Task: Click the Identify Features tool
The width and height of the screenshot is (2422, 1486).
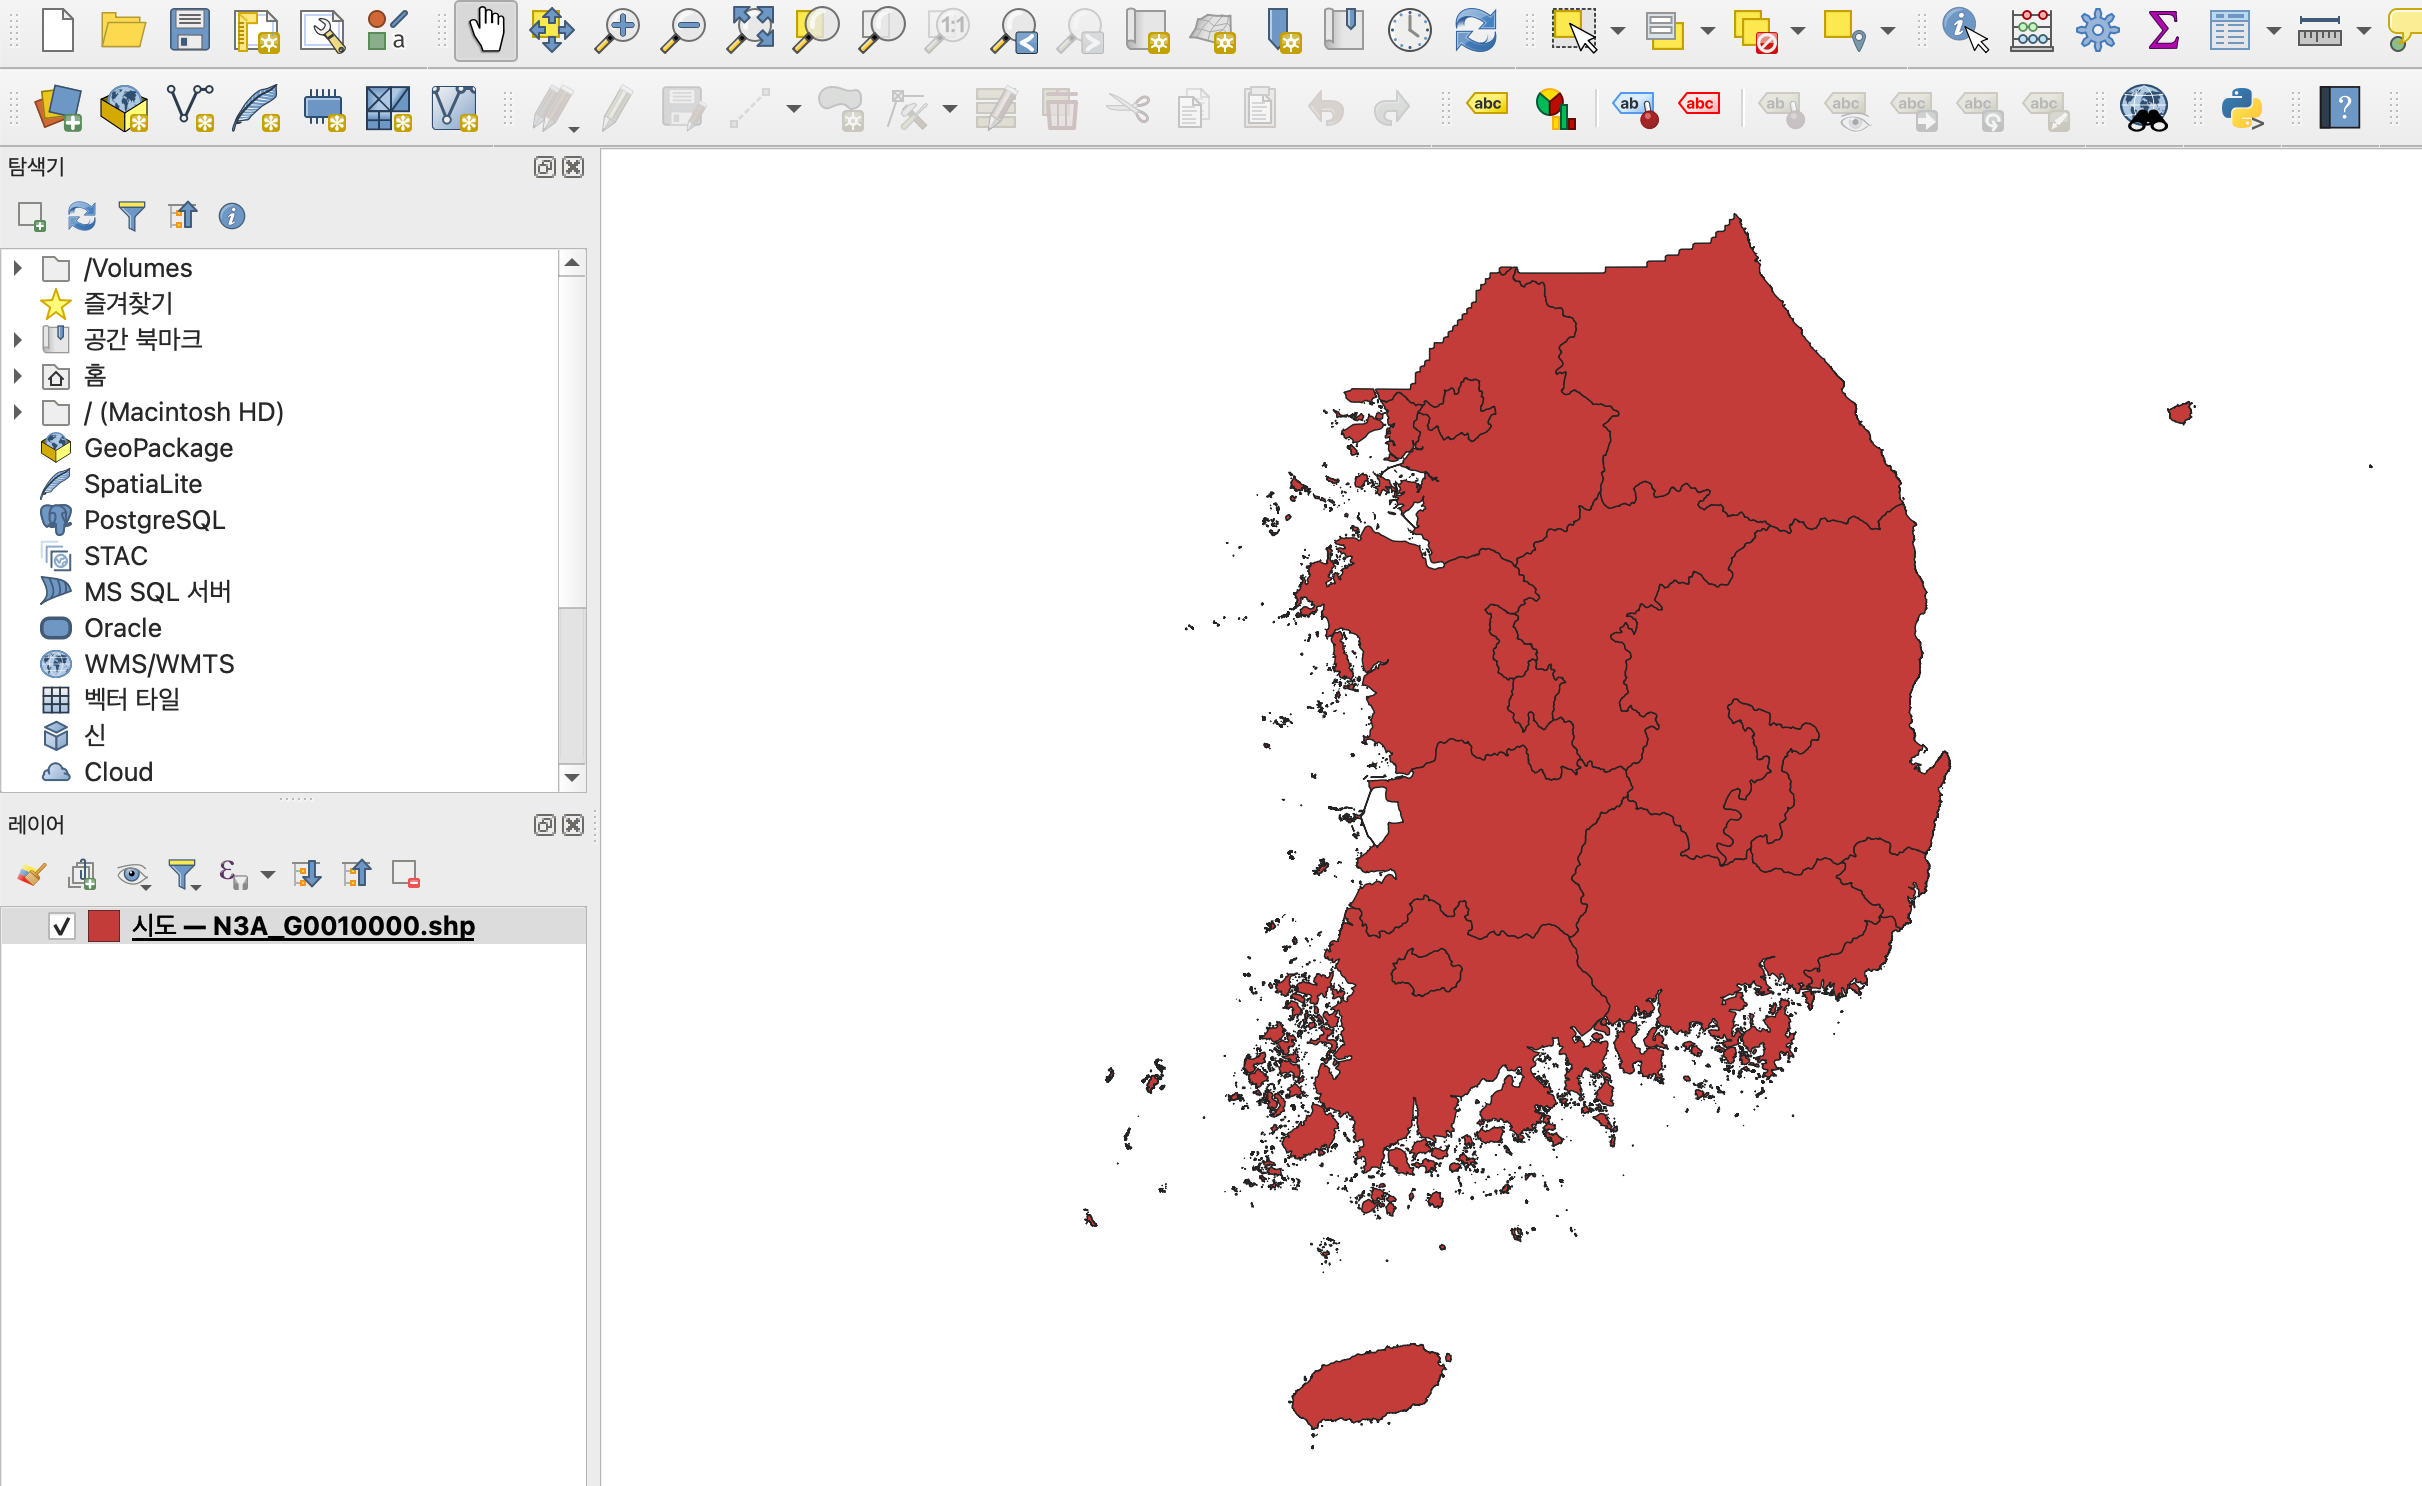Action: coord(1963,30)
